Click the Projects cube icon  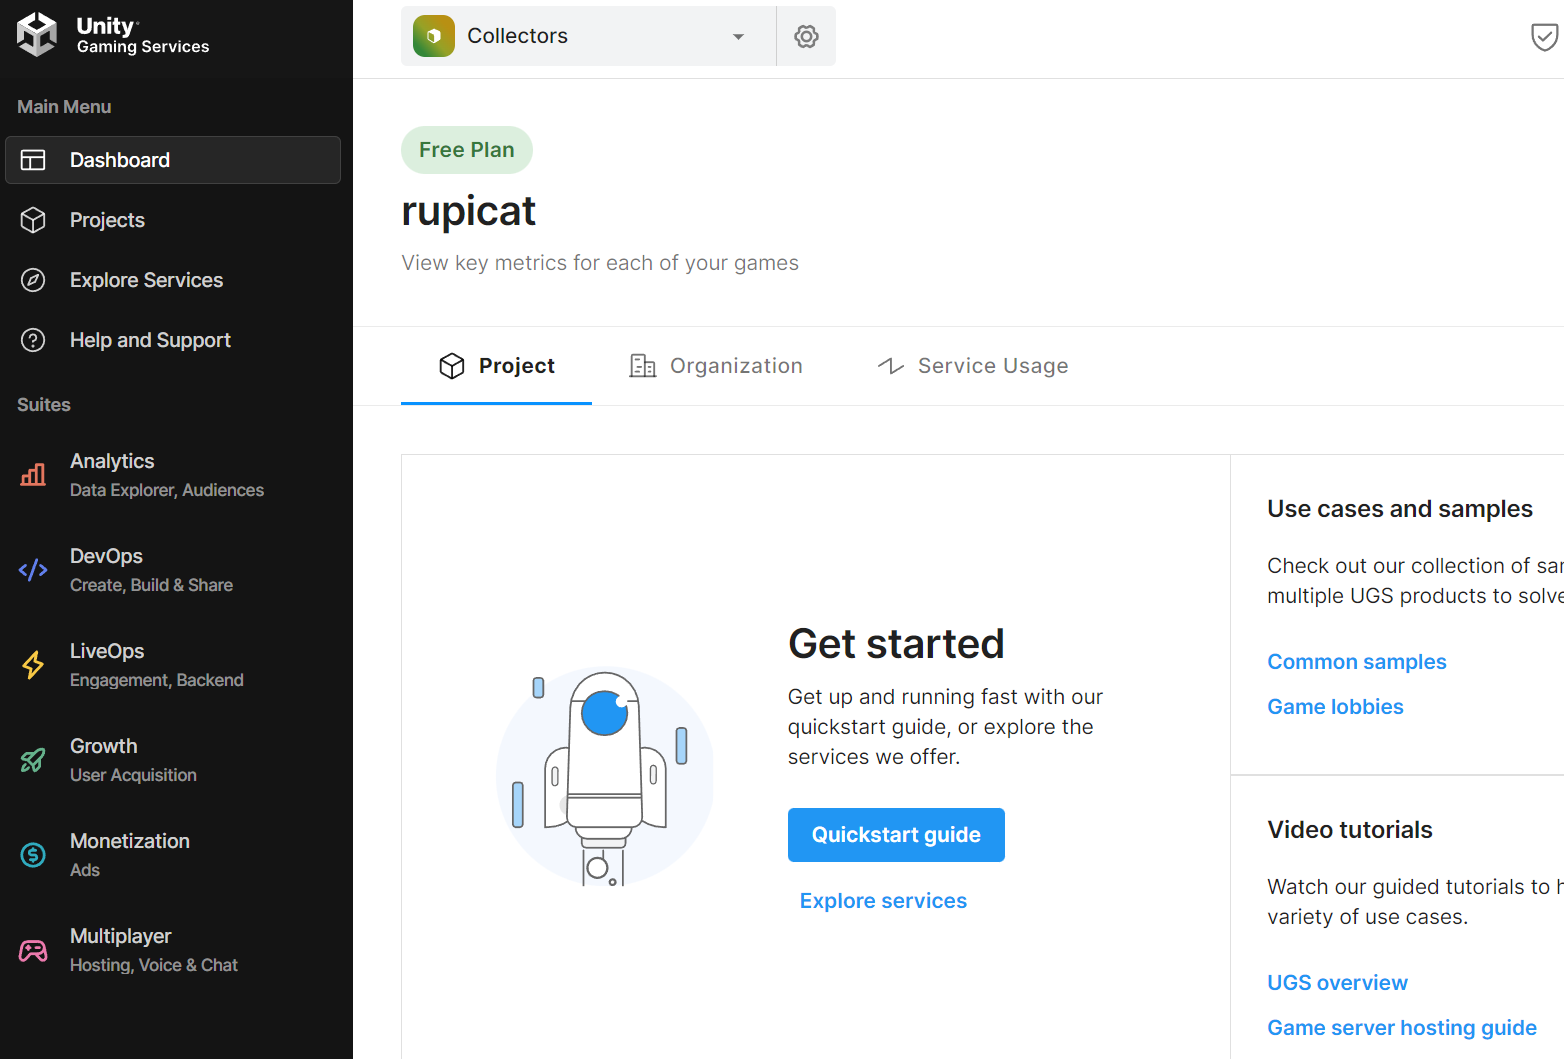tap(33, 220)
